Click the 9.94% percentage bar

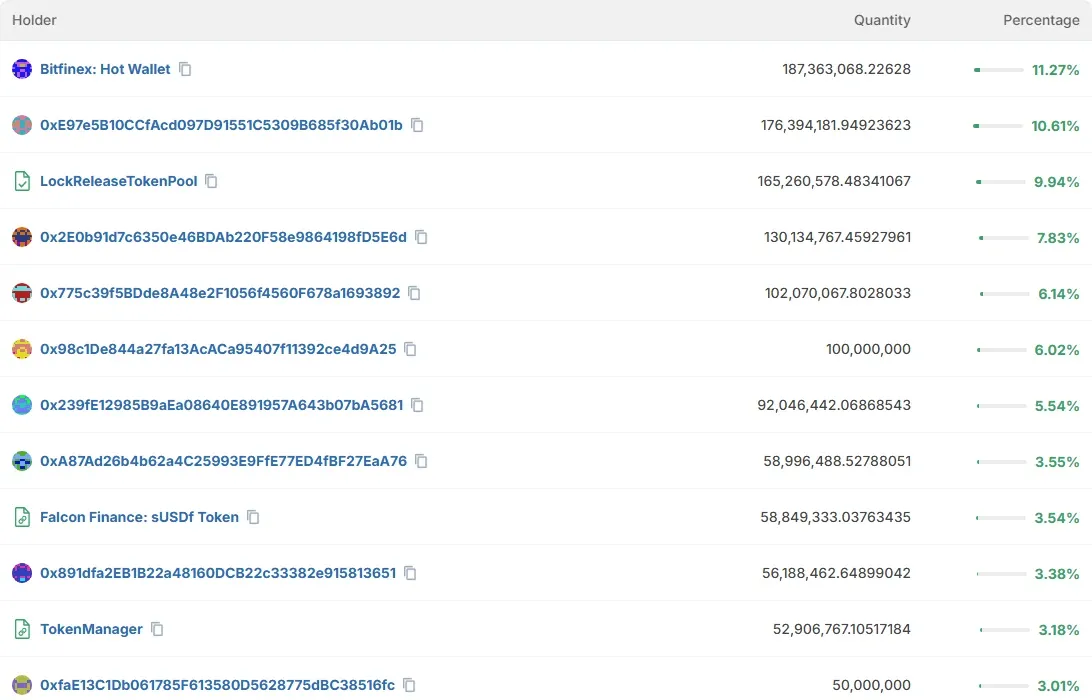click(x=1001, y=182)
